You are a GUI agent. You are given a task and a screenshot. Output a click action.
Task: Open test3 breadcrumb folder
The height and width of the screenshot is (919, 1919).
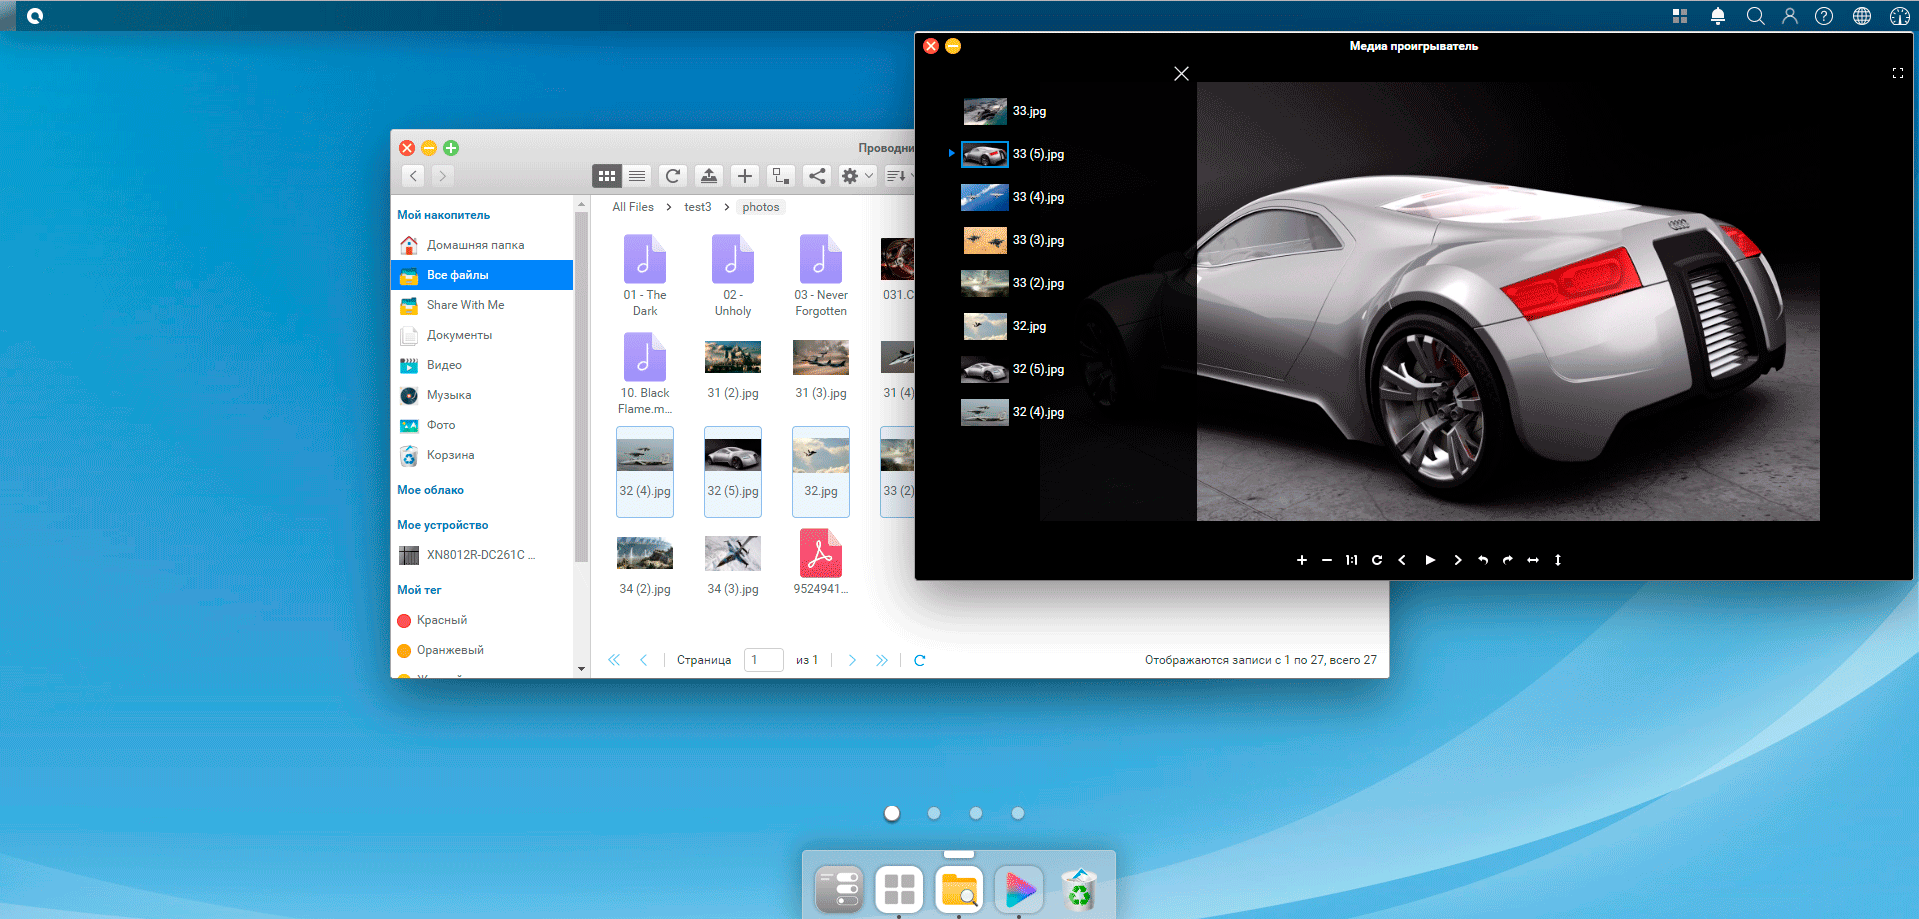698,207
